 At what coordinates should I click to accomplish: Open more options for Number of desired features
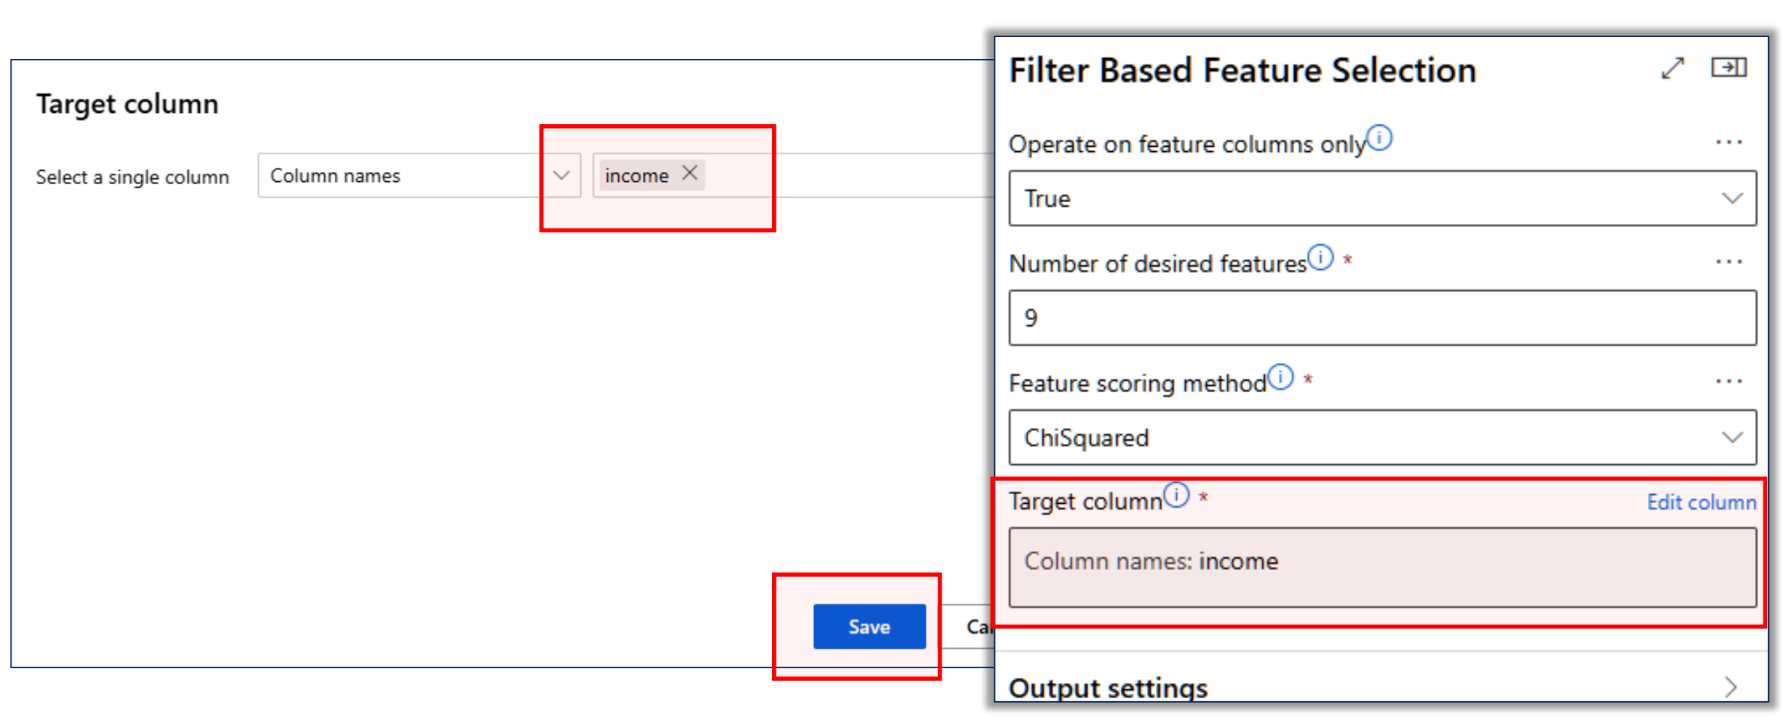click(1729, 262)
